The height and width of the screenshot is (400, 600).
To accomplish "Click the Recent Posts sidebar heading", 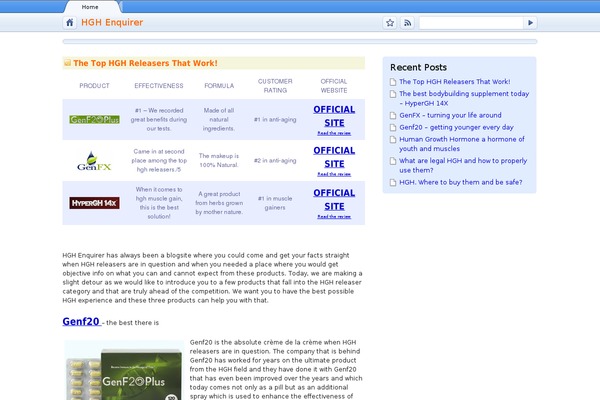I will click(419, 67).
